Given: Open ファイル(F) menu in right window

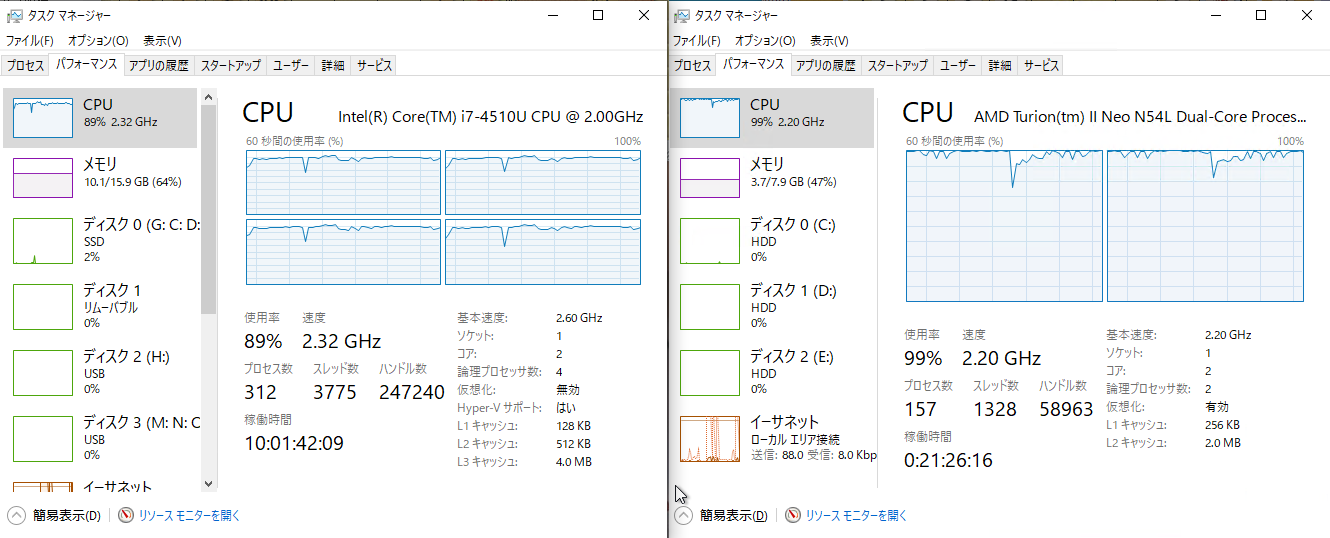Looking at the screenshot, I should [x=697, y=41].
